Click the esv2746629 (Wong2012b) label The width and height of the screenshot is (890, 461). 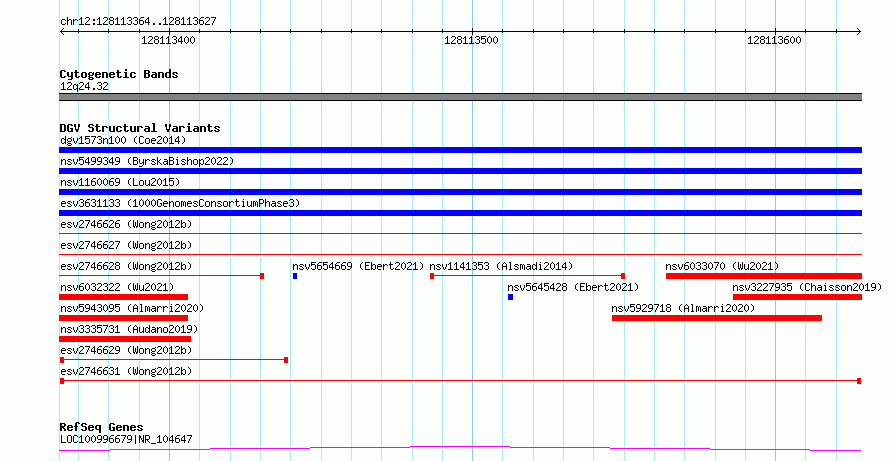pyautogui.click(x=126, y=350)
